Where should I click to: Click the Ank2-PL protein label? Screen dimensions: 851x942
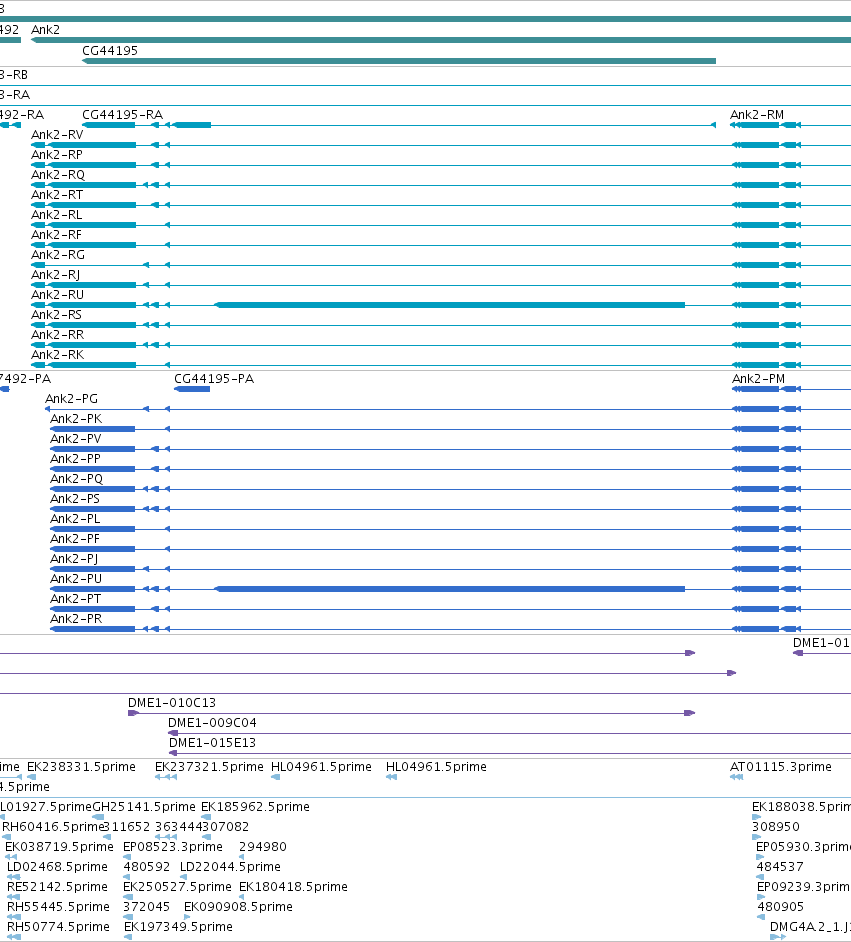point(75,518)
